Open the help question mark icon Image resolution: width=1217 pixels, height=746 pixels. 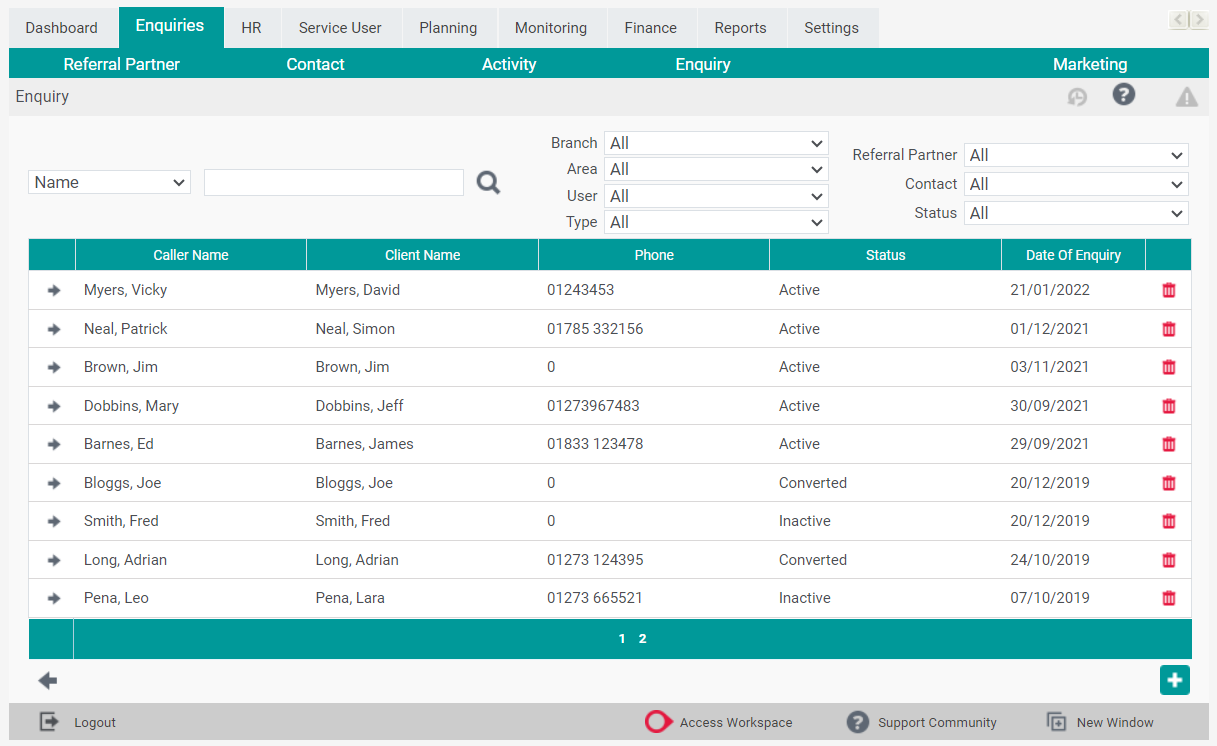click(1124, 95)
